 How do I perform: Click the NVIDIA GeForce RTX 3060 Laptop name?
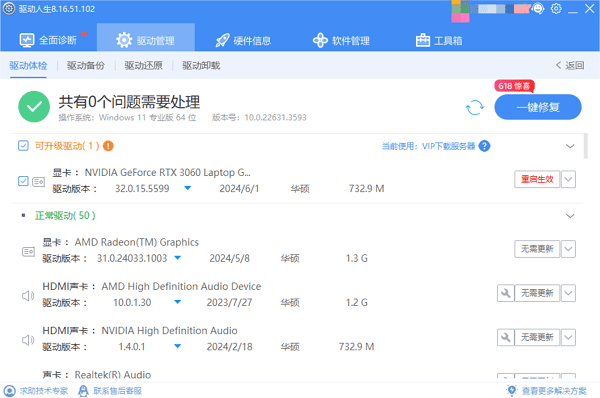click(x=168, y=173)
